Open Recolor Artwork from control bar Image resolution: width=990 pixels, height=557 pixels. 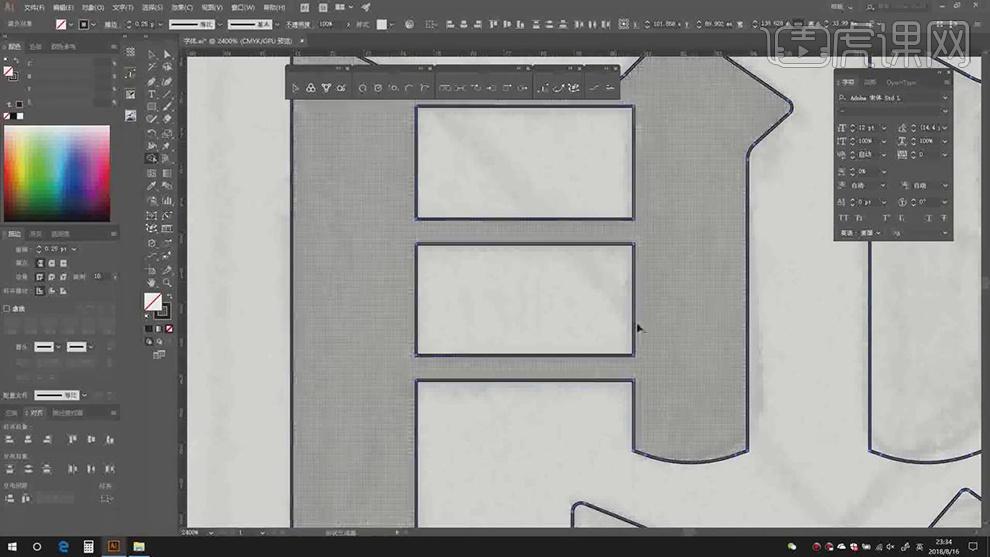tap(409, 24)
